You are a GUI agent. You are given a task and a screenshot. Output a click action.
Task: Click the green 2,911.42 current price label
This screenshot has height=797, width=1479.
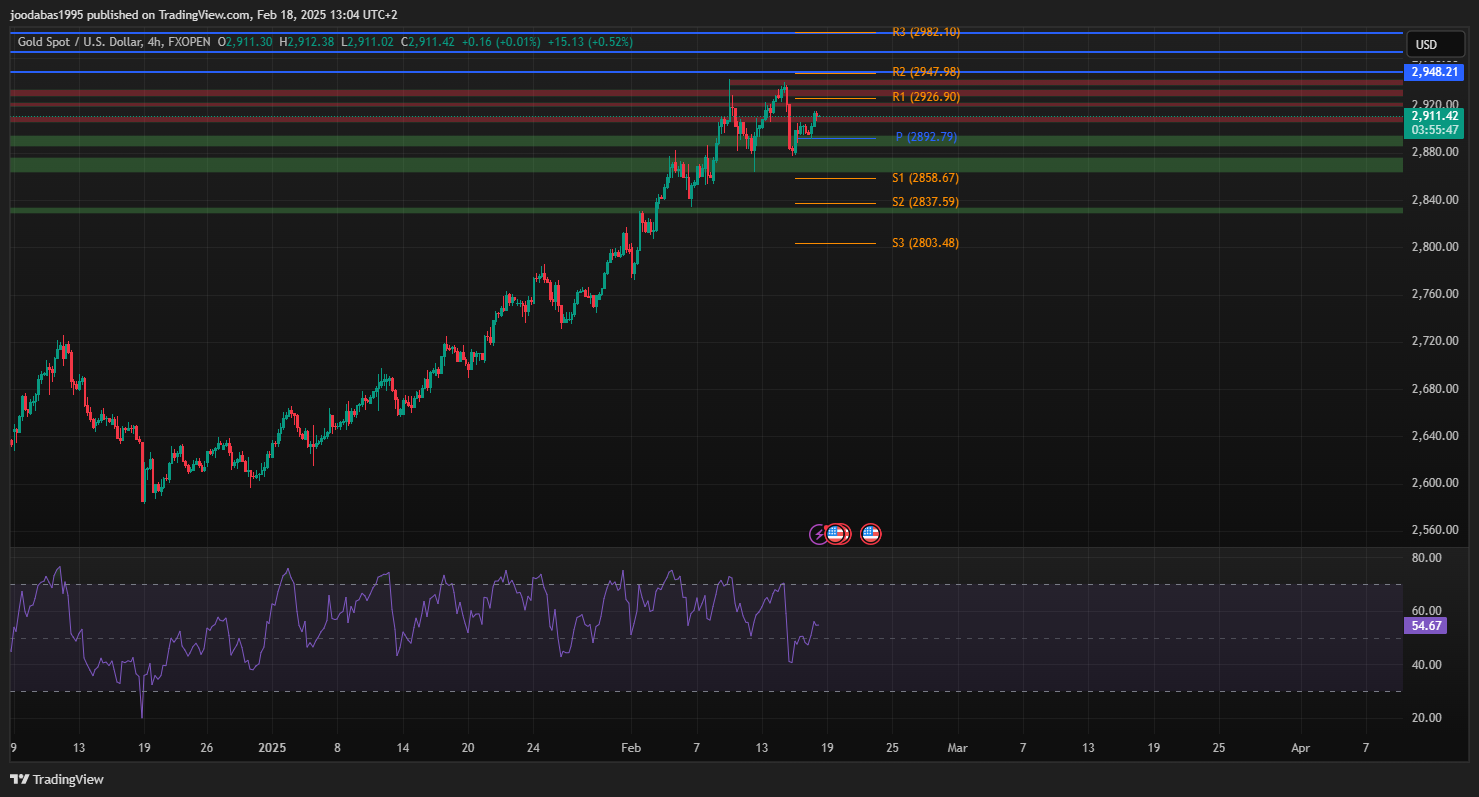[x=1433, y=116]
